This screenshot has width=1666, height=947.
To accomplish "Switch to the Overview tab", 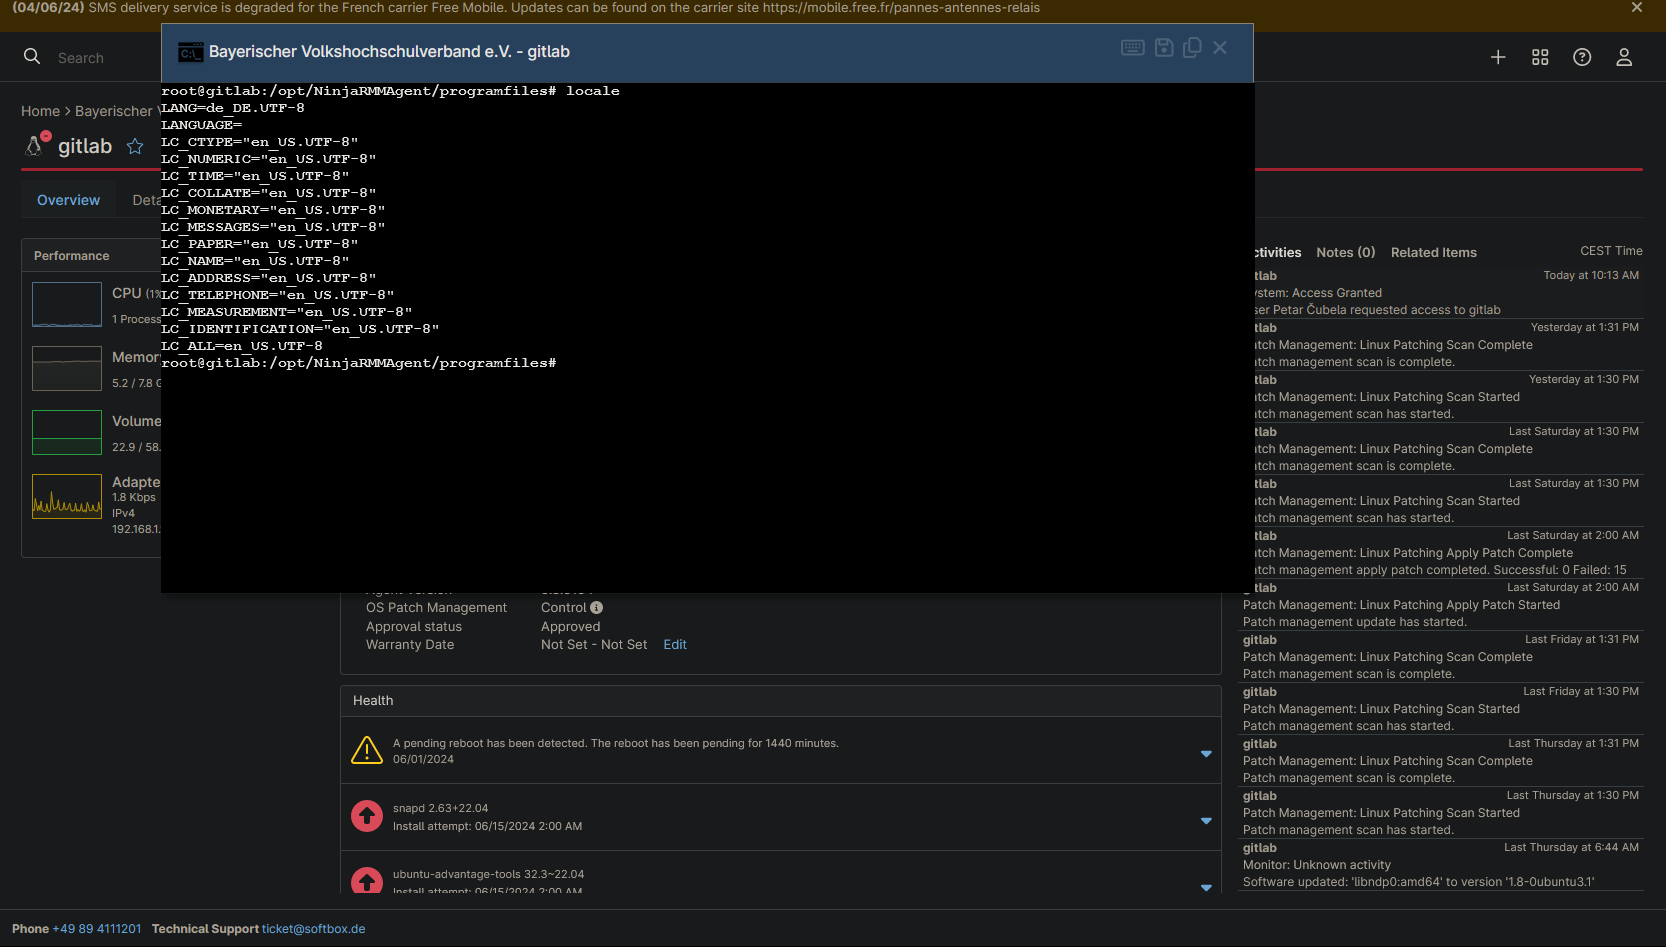I will (68, 200).
